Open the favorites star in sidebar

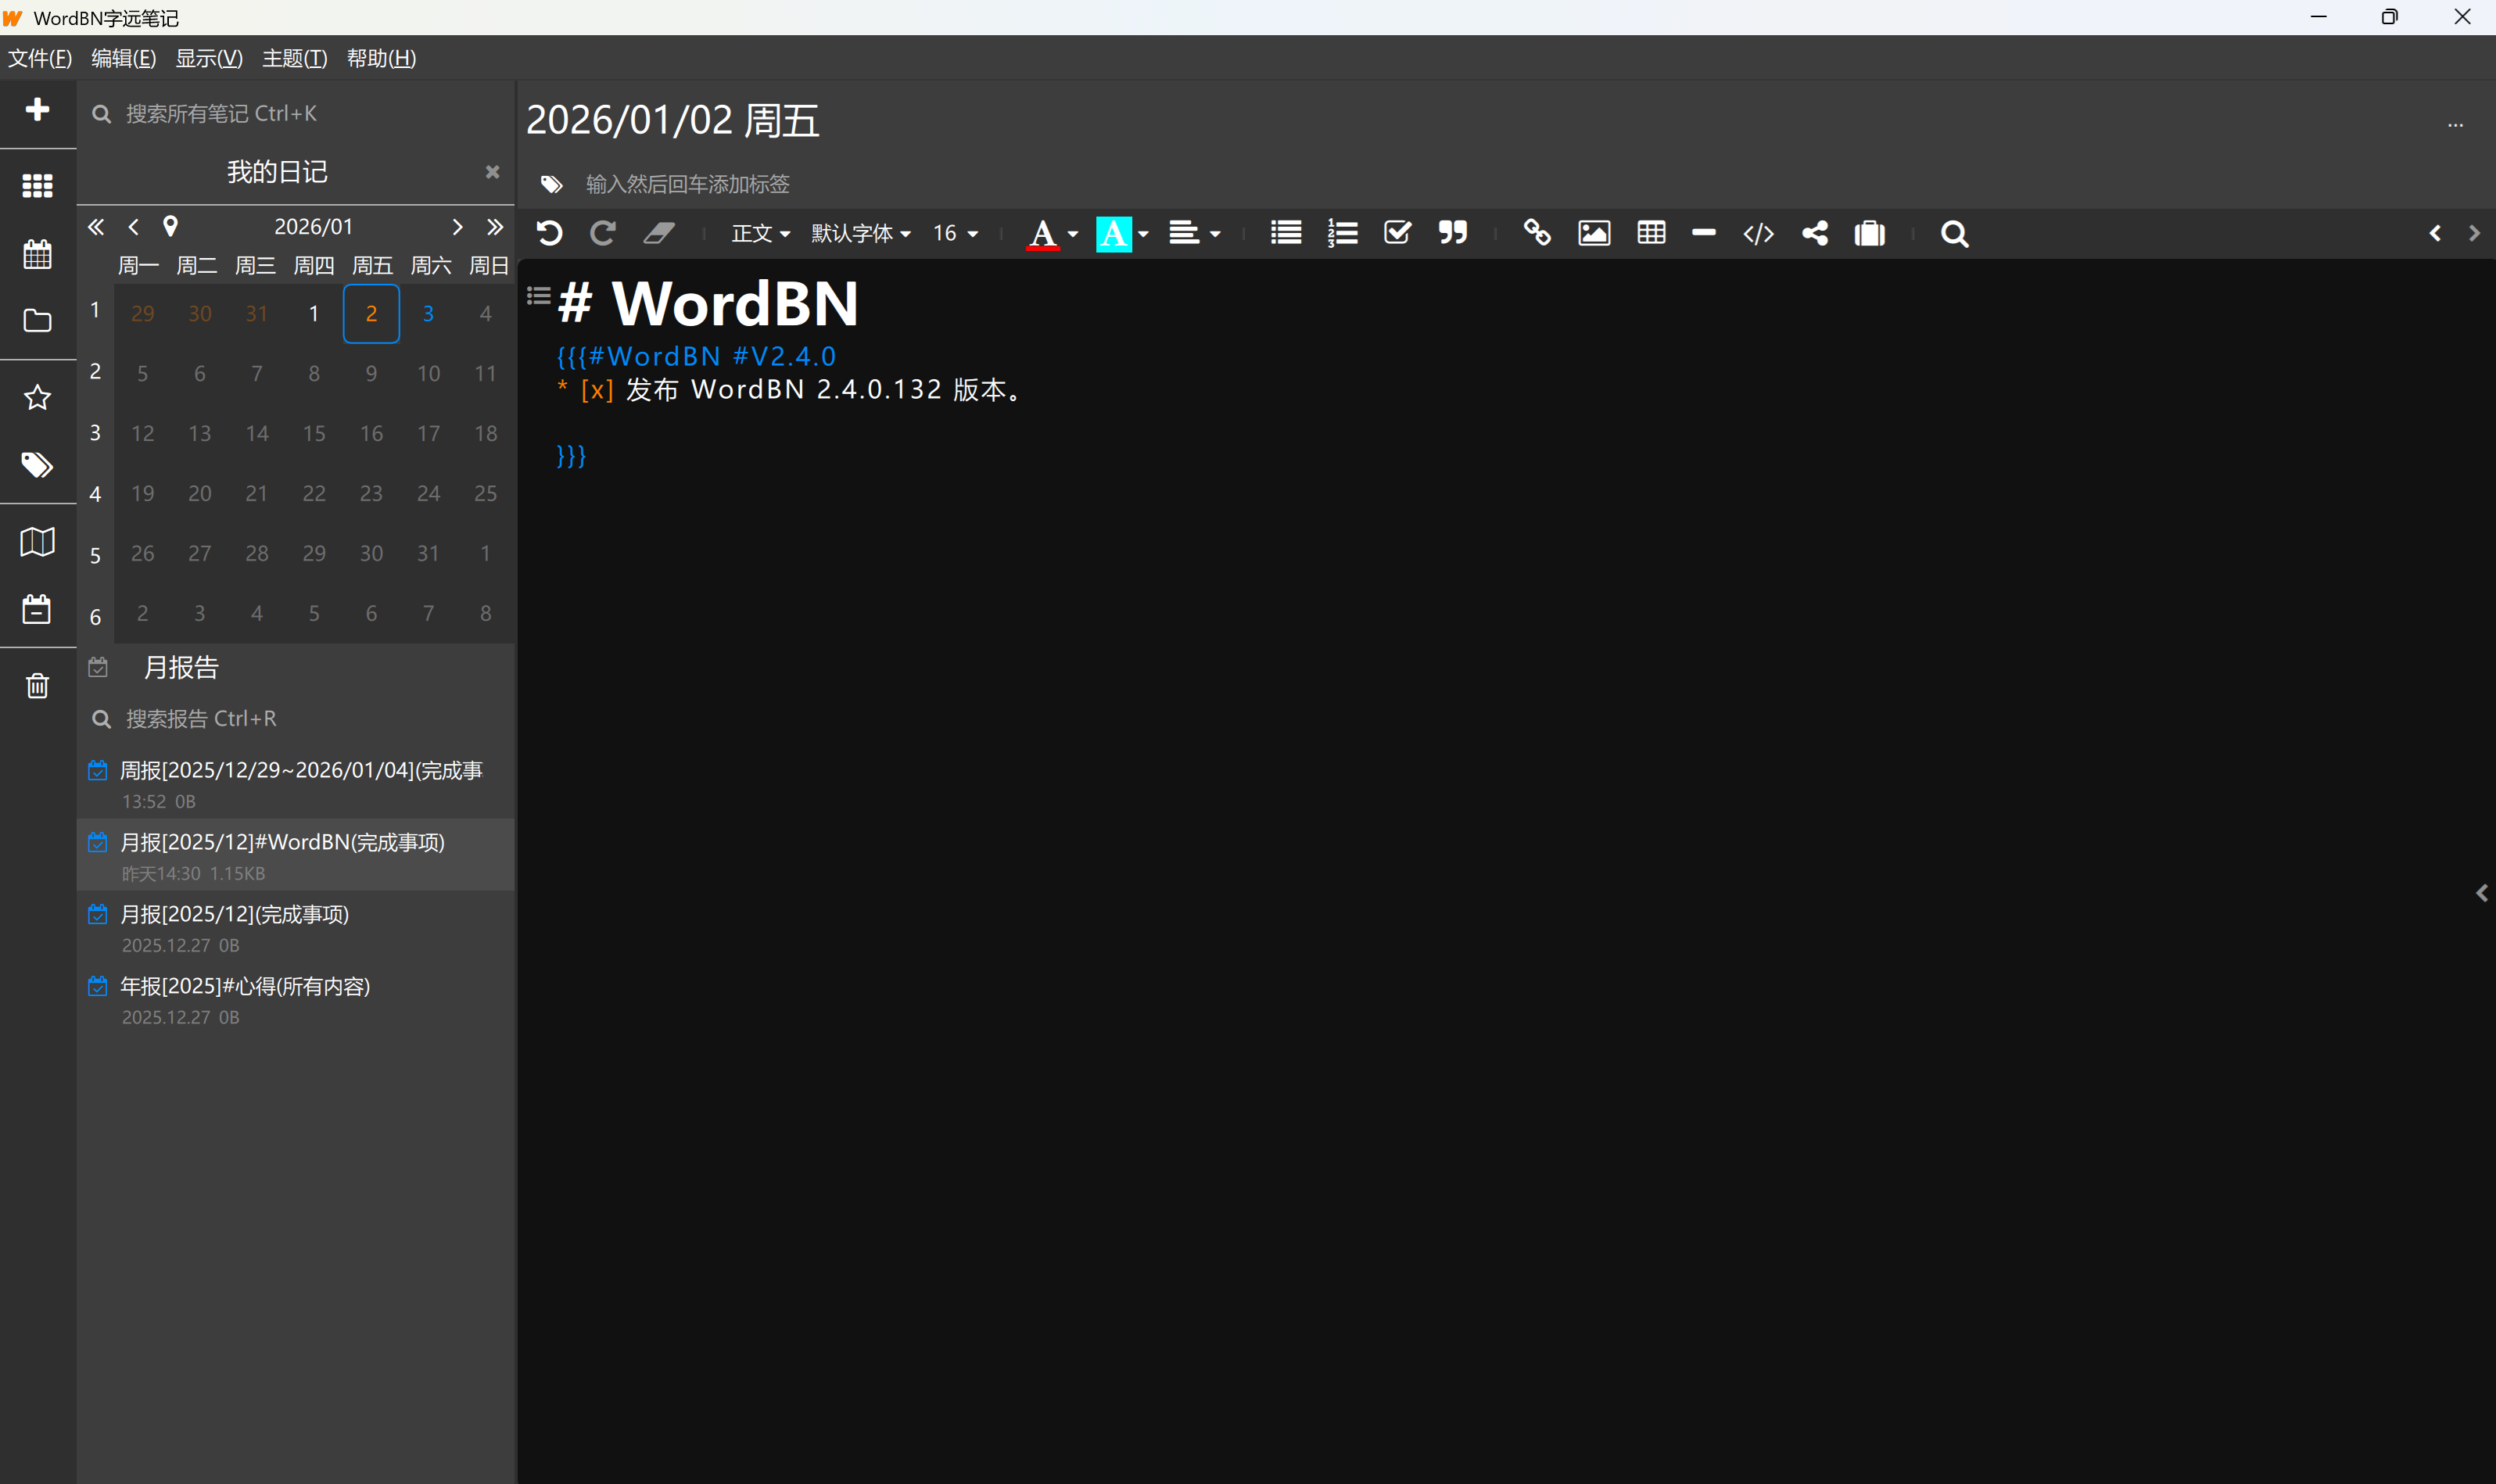point(37,397)
